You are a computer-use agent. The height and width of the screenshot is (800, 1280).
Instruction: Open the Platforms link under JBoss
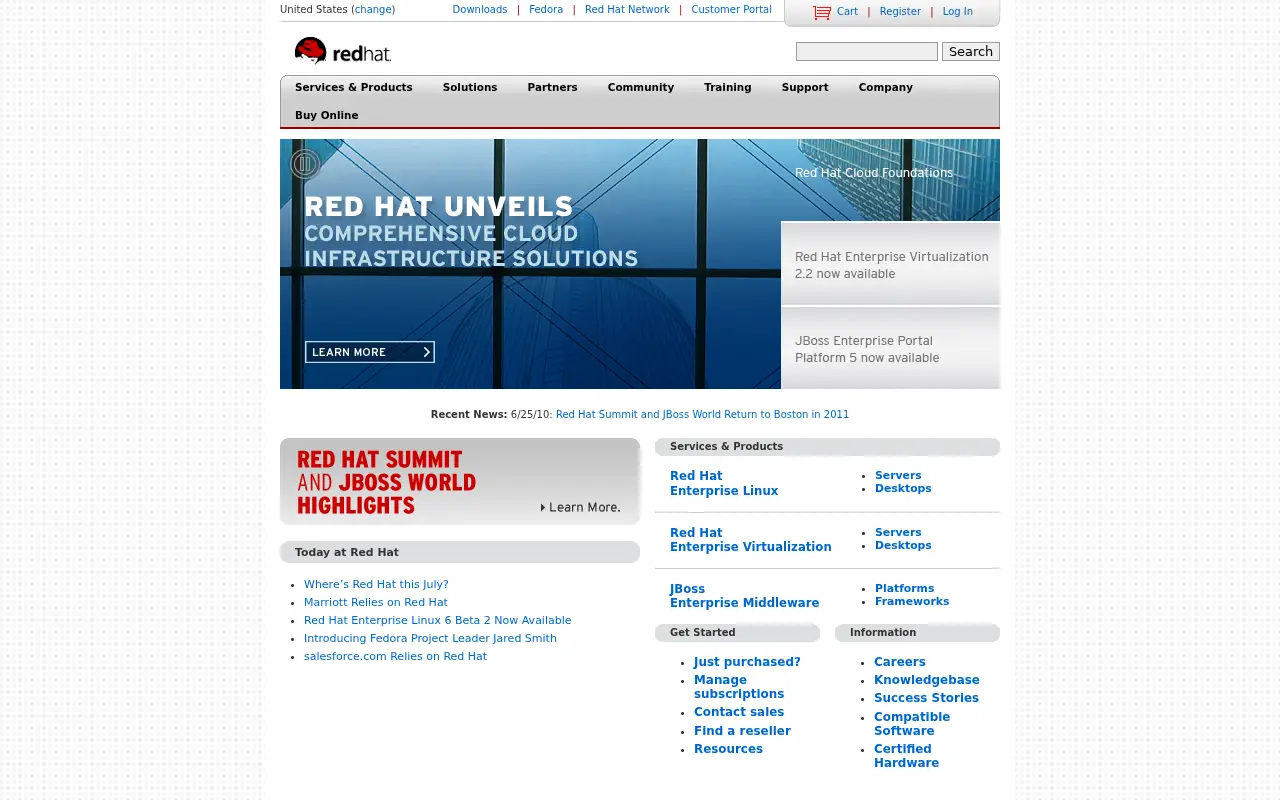tap(904, 589)
